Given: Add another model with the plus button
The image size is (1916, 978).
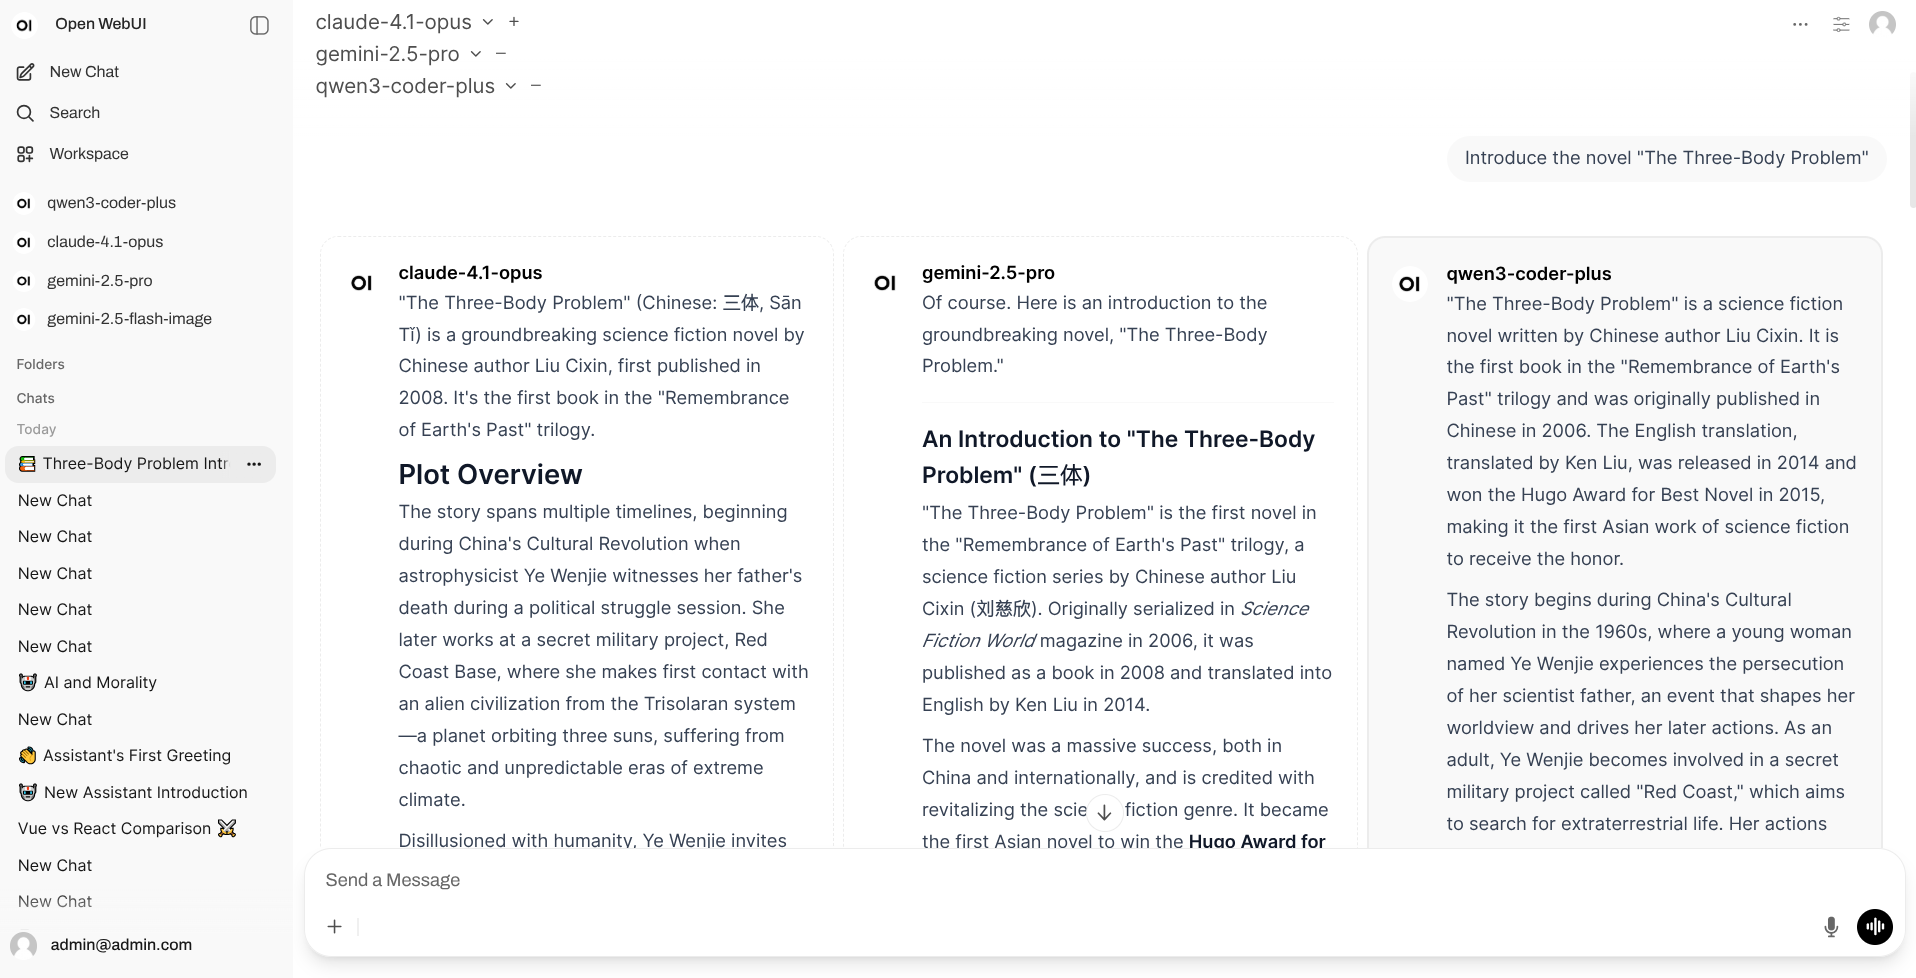Looking at the screenshot, I should 514,21.
